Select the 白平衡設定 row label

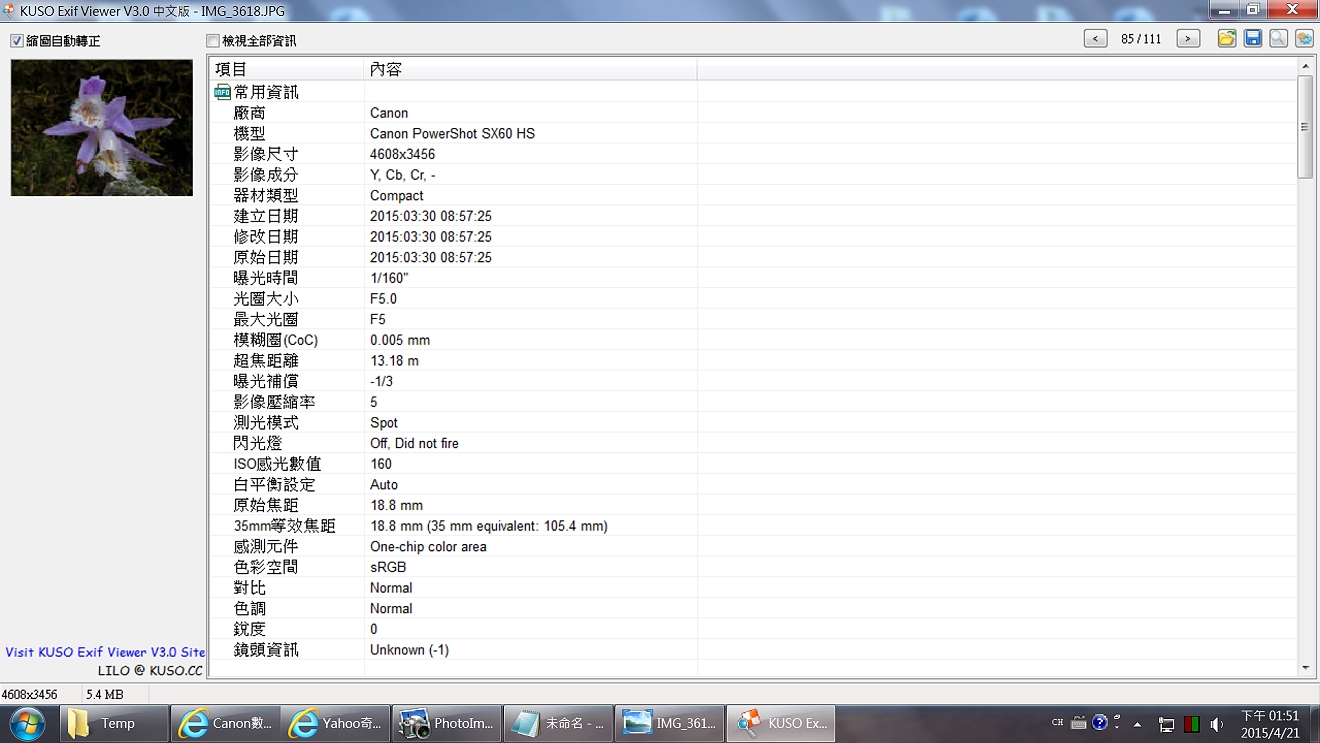(274, 485)
